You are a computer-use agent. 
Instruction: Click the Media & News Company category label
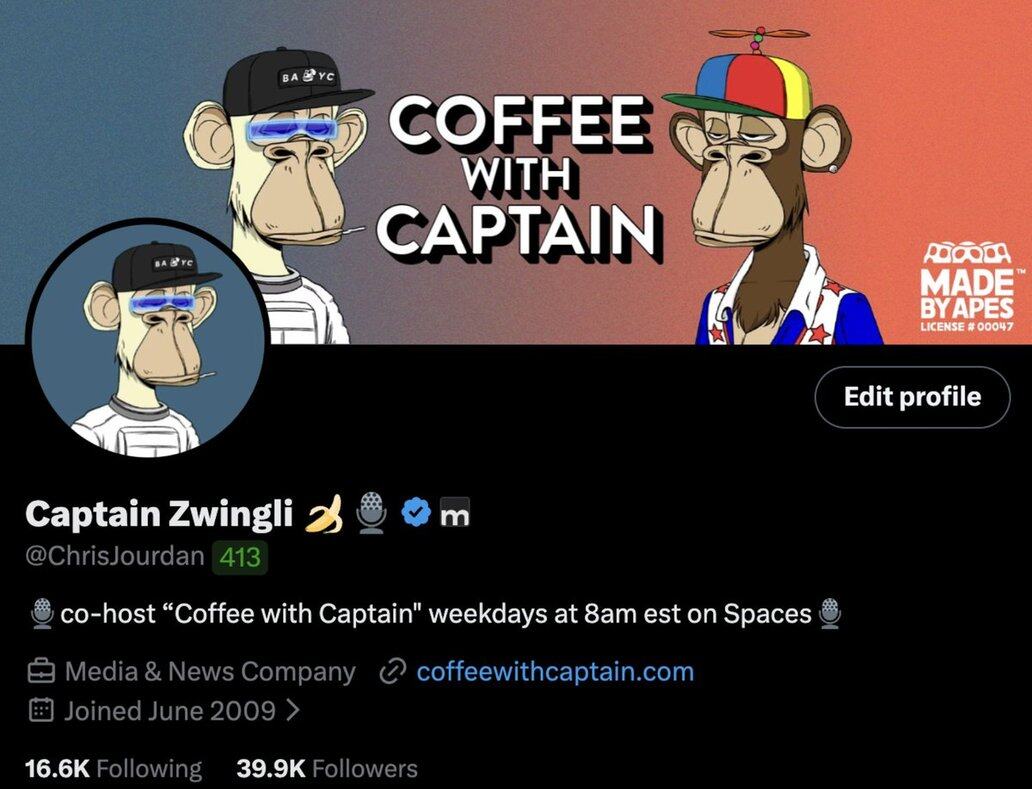click(210, 672)
